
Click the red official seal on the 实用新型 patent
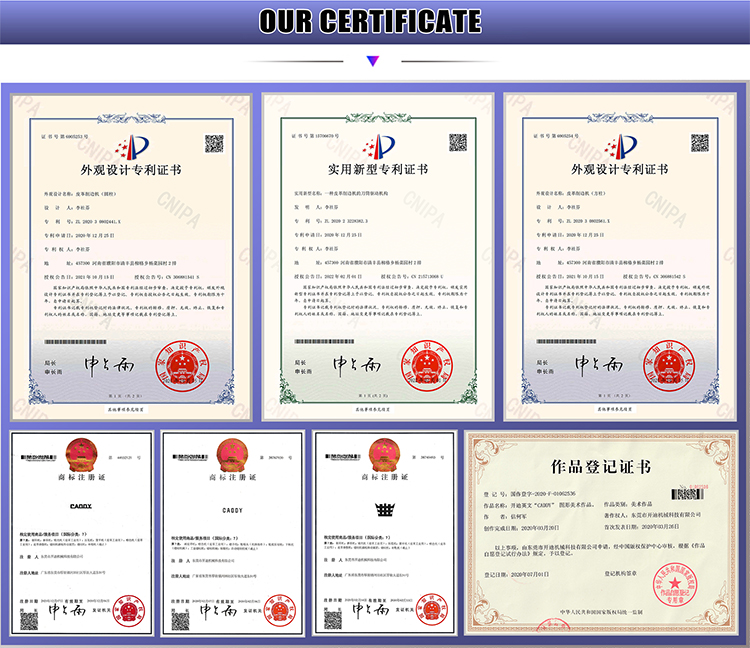427,366
